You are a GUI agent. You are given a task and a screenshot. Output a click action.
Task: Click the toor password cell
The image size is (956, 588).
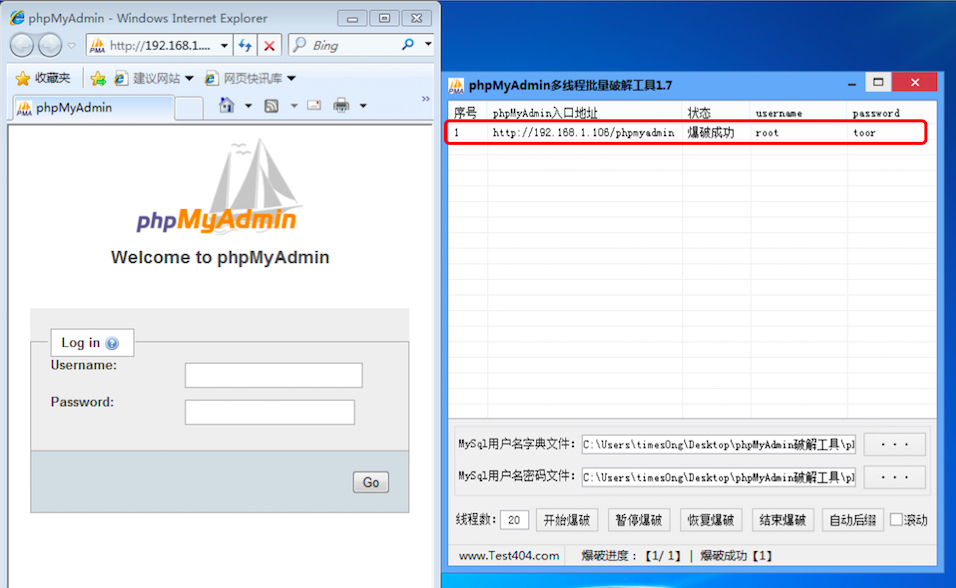864,133
